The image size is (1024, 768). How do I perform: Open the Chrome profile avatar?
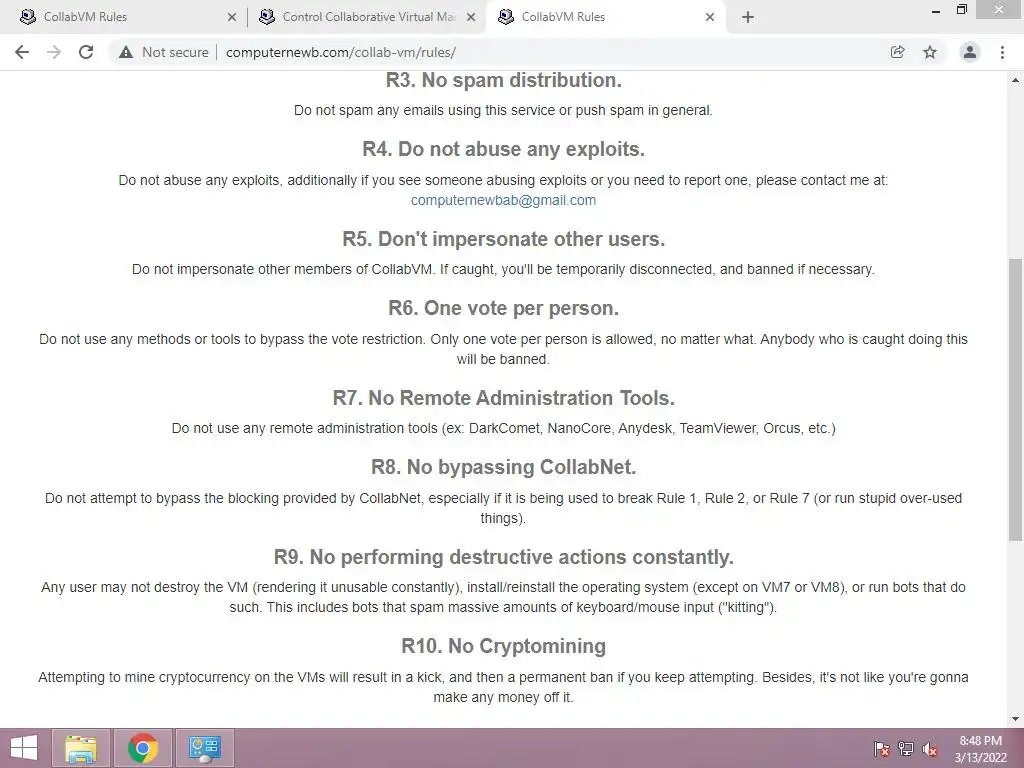coord(970,52)
